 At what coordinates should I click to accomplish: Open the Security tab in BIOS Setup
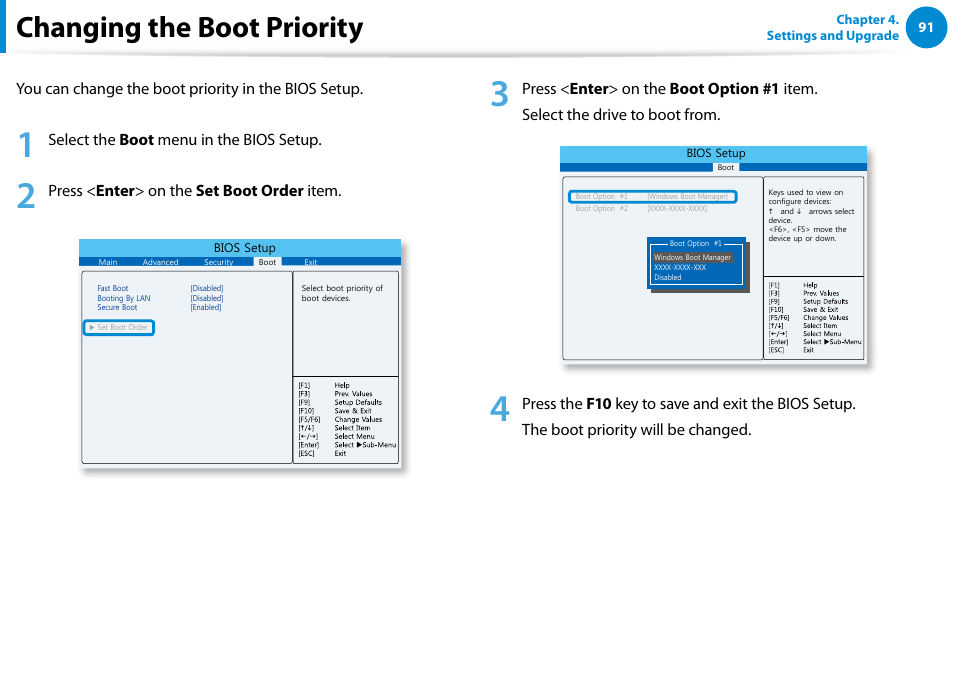[218, 262]
